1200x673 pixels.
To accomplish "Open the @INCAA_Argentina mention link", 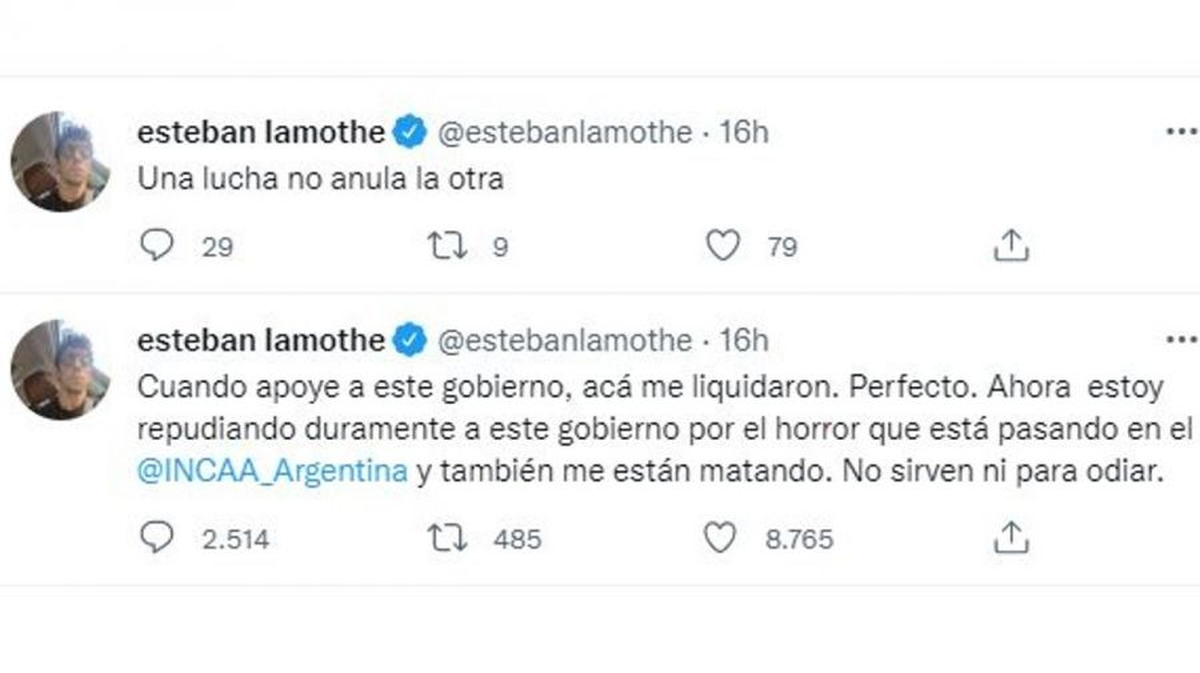I will [273, 472].
